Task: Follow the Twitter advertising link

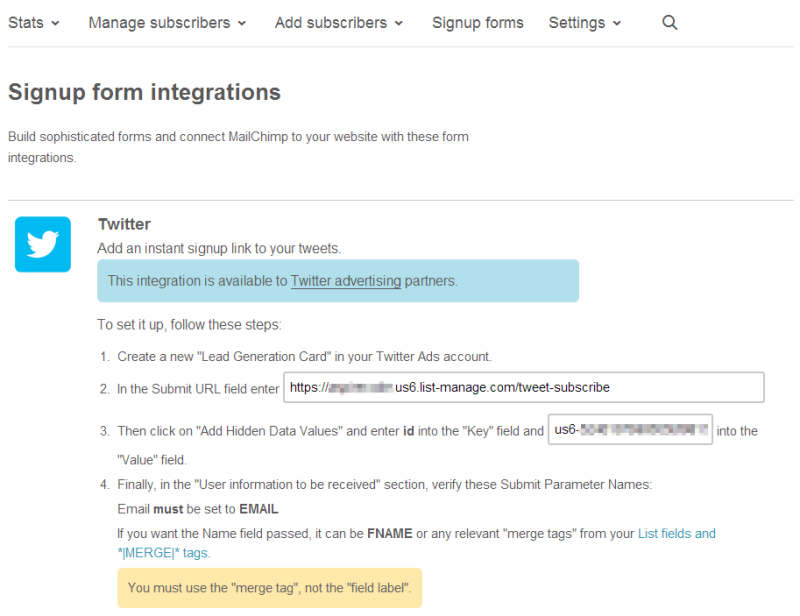Action: 346,281
